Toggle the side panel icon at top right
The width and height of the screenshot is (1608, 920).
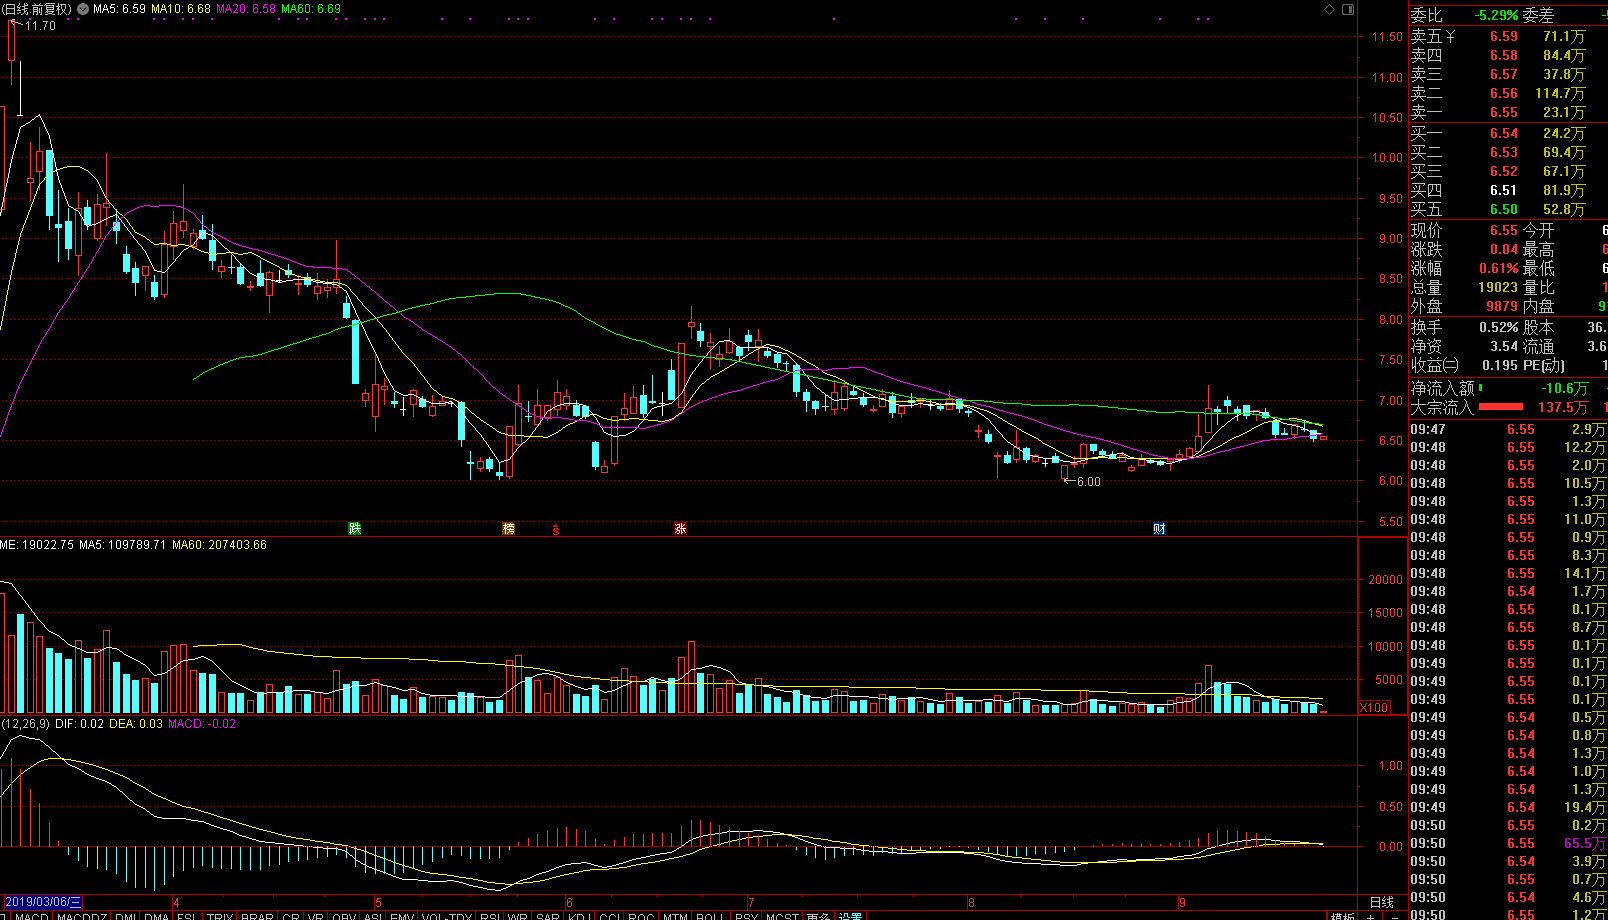[x=1347, y=9]
